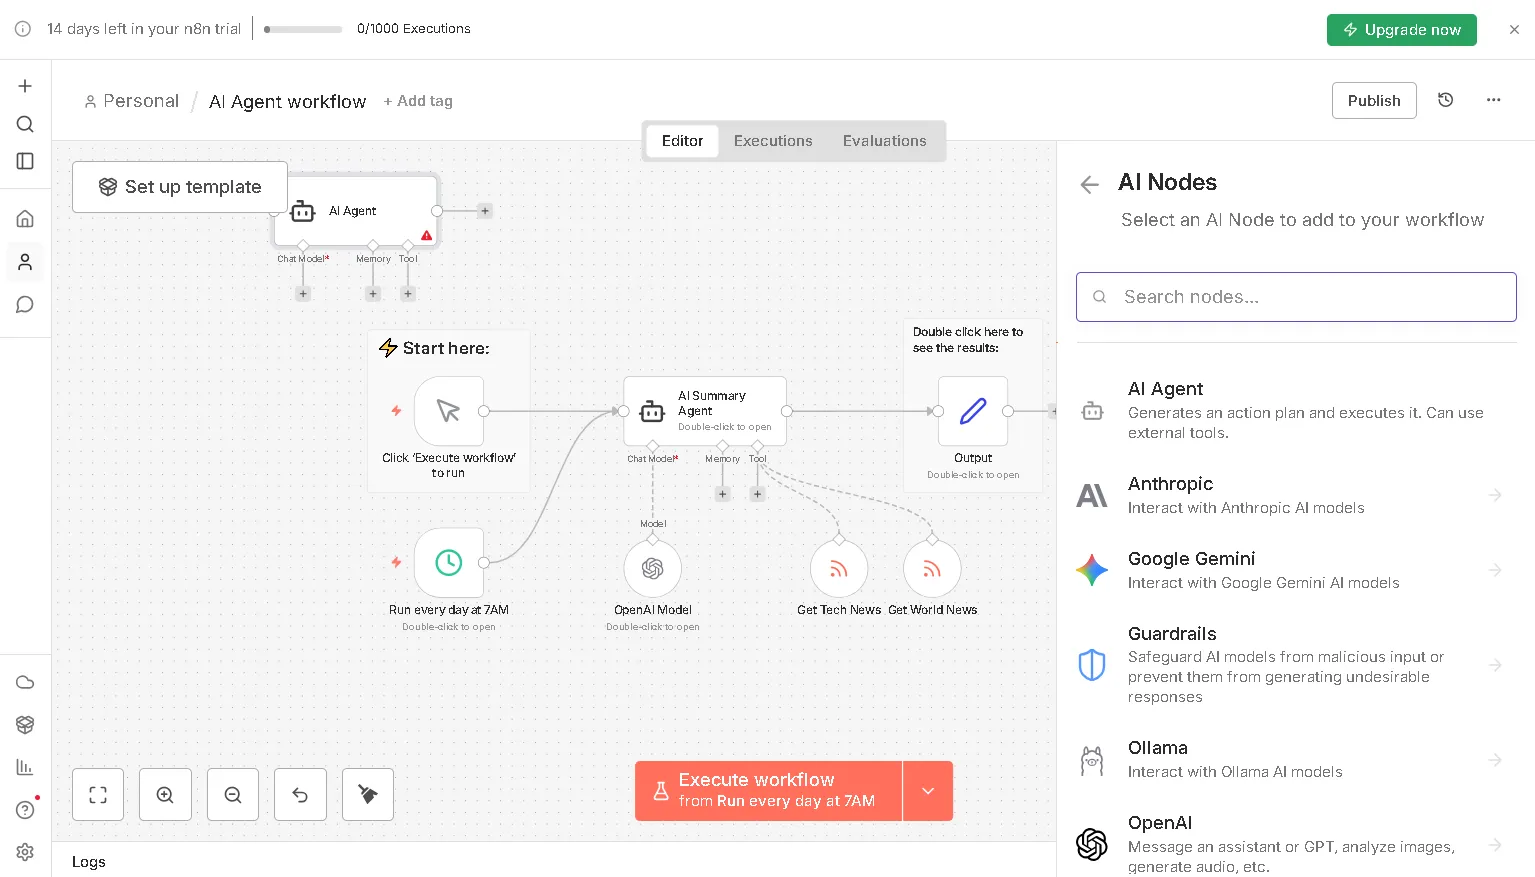1535x877 pixels.
Task: Select the manual trigger cursor node
Action: (449, 411)
